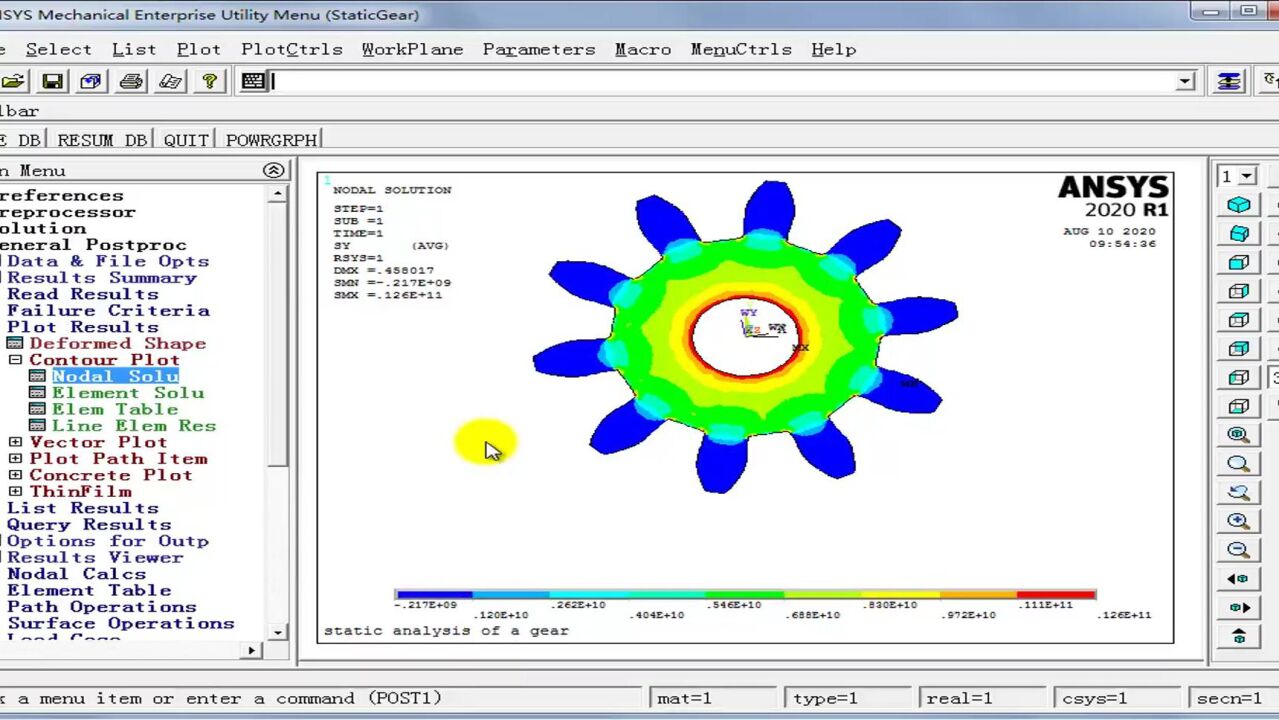The width and height of the screenshot is (1279, 720).
Task: Open an ANSYS database file
Action: point(14,81)
